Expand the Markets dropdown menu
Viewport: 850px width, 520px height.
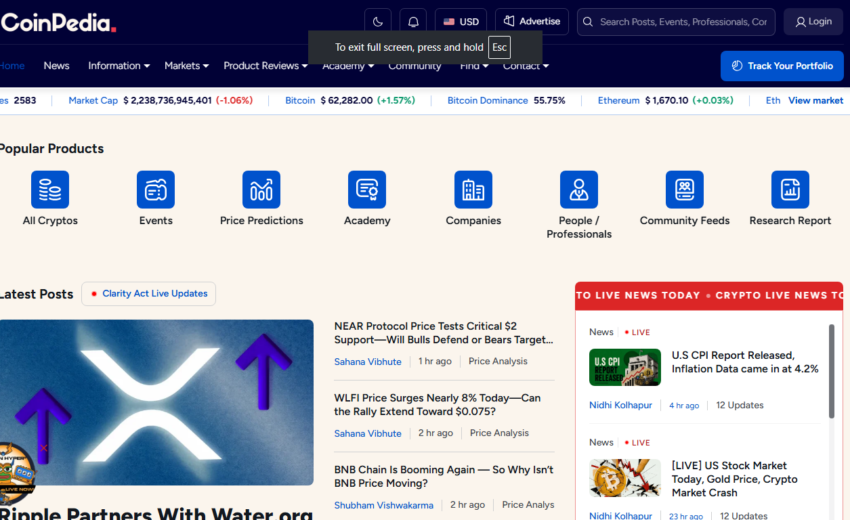(x=186, y=66)
